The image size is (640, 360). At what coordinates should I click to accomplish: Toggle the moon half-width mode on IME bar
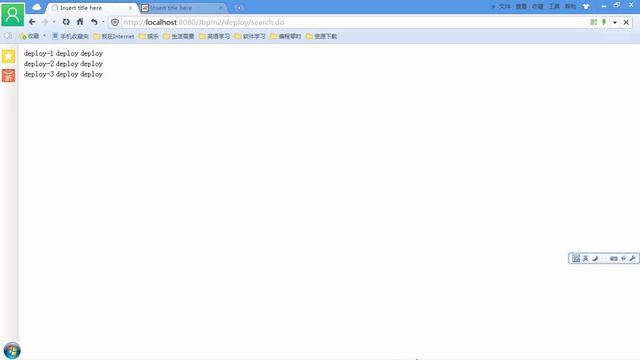coord(595,258)
